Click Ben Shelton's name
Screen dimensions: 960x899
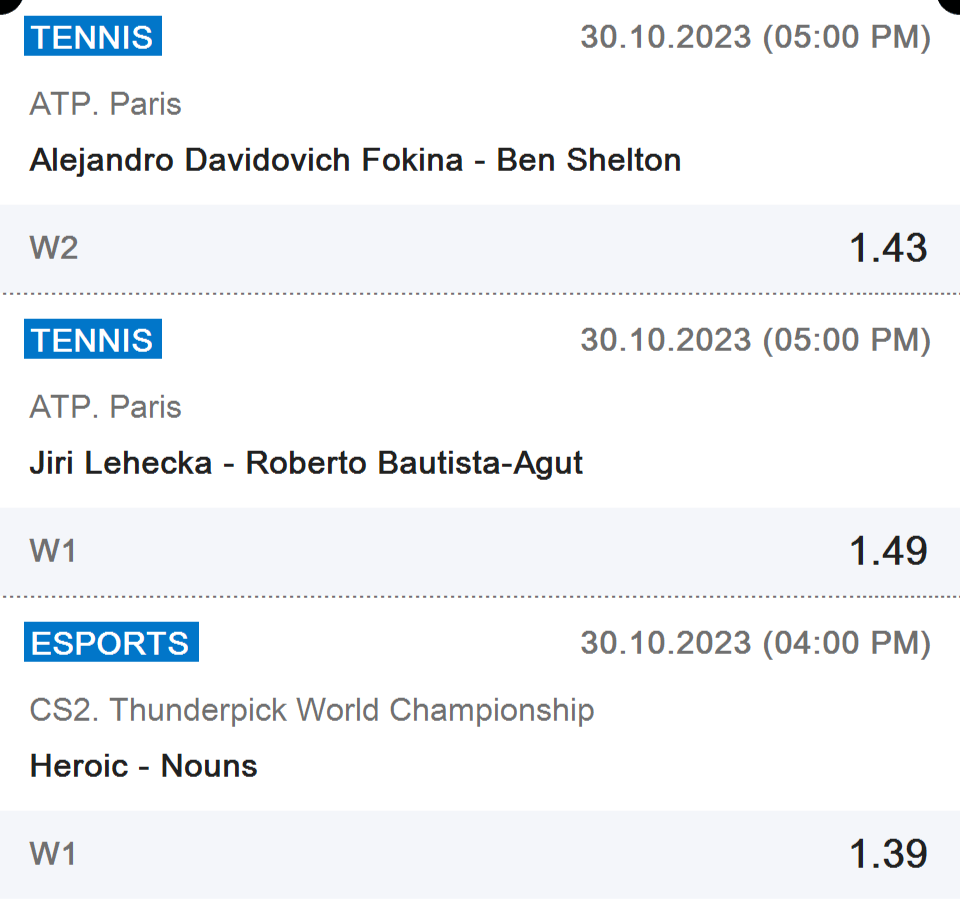tap(589, 160)
